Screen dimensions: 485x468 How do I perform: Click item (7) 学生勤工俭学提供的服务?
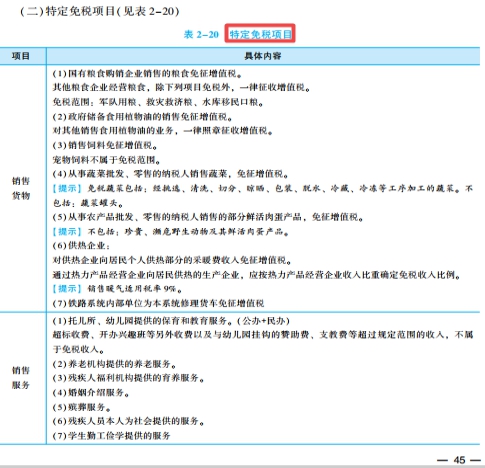(111, 435)
